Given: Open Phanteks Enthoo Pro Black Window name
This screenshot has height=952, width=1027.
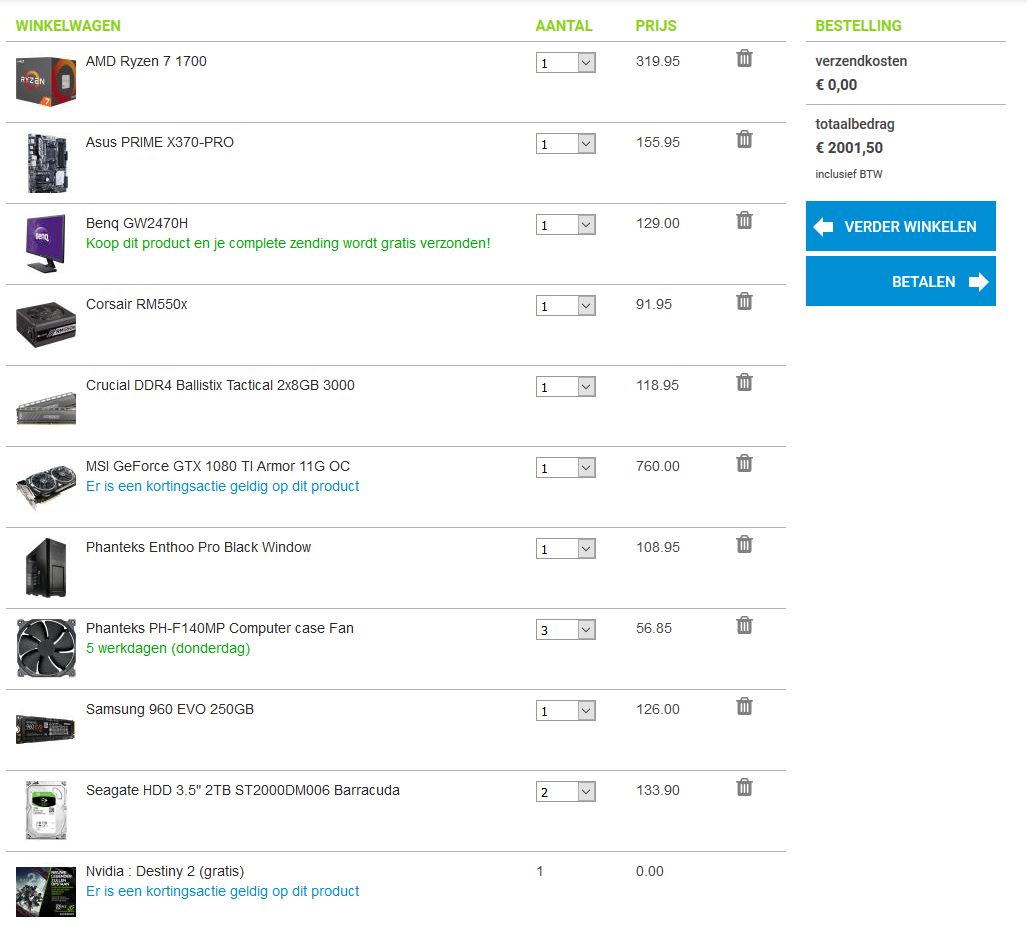Looking at the screenshot, I should click(198, 547).
